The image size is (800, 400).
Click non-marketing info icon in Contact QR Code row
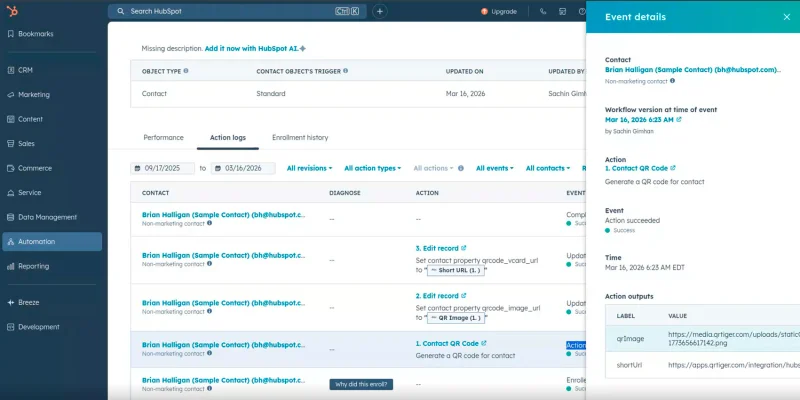click(210, 353)
